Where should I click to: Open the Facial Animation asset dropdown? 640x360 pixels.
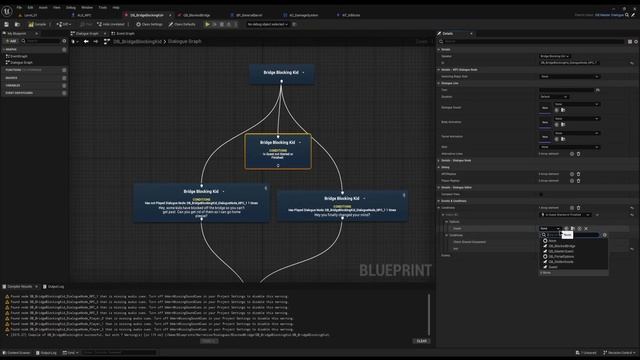(576, 133)
